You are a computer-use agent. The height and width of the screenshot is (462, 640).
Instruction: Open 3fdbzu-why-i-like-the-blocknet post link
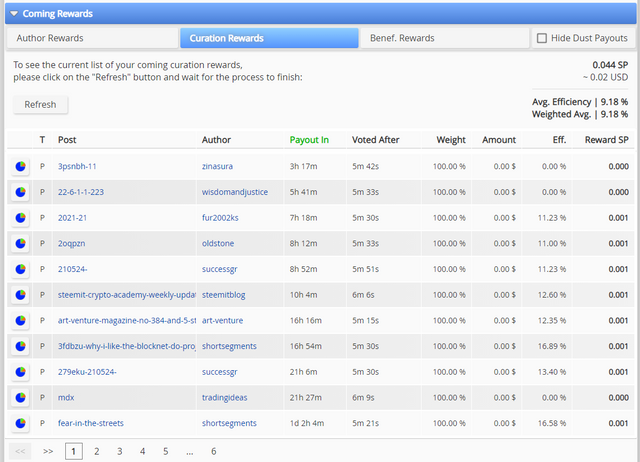click(x=127, y=346)
